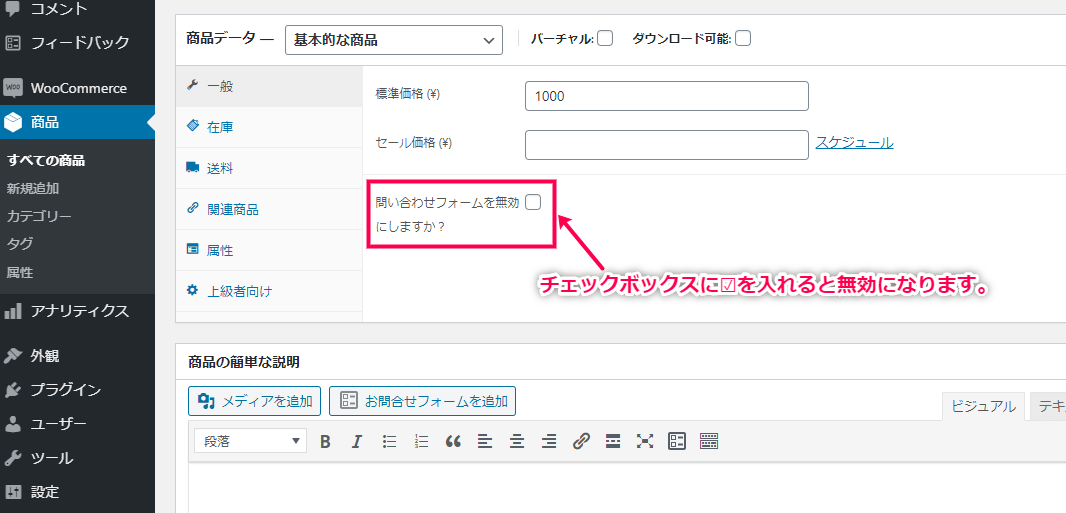This screenshot has height=513, width=1066.
Task: Toggle italic formatting in editor toolbar
Action: pyautogui.click(x=356, y=442)
